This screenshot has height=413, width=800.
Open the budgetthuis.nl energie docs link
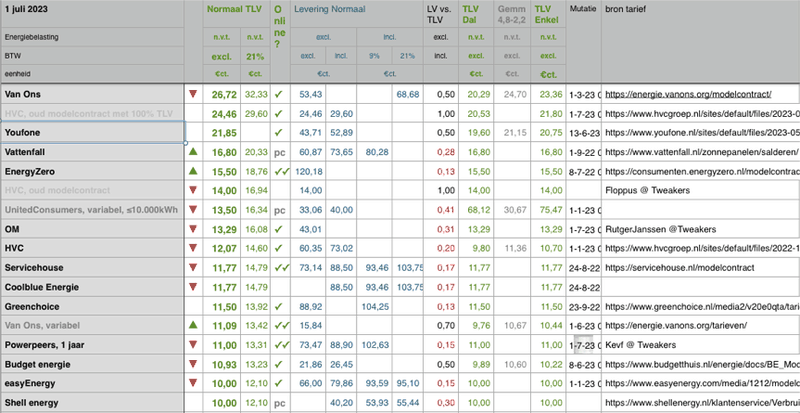(702, 365)
